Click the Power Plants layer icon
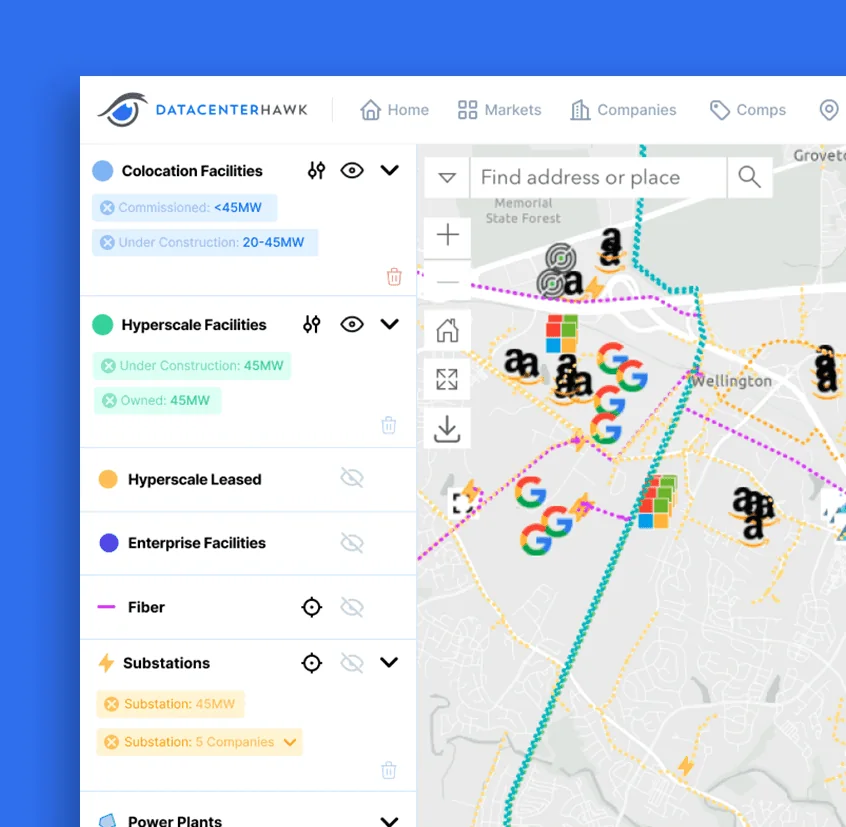The image size is (846, 827). pyautogui.click(x=108, y=821)
